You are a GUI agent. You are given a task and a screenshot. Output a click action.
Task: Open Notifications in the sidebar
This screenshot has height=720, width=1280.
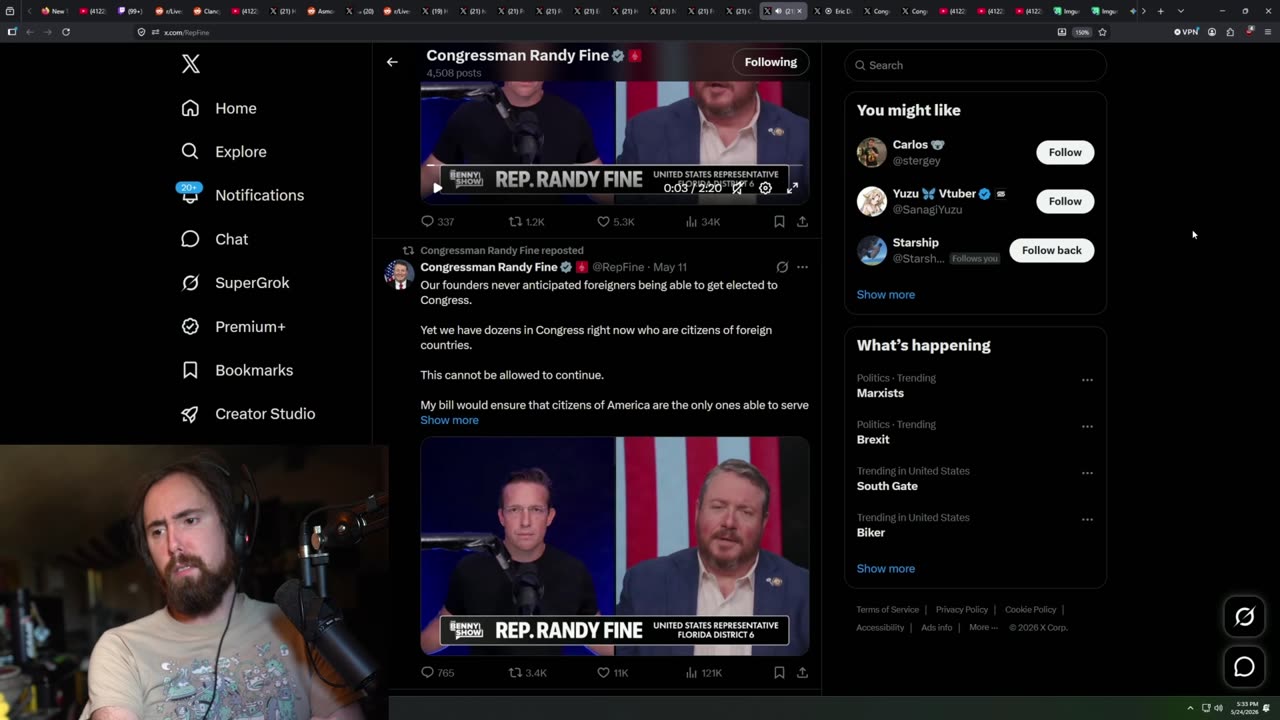click(x=241, y=195)
